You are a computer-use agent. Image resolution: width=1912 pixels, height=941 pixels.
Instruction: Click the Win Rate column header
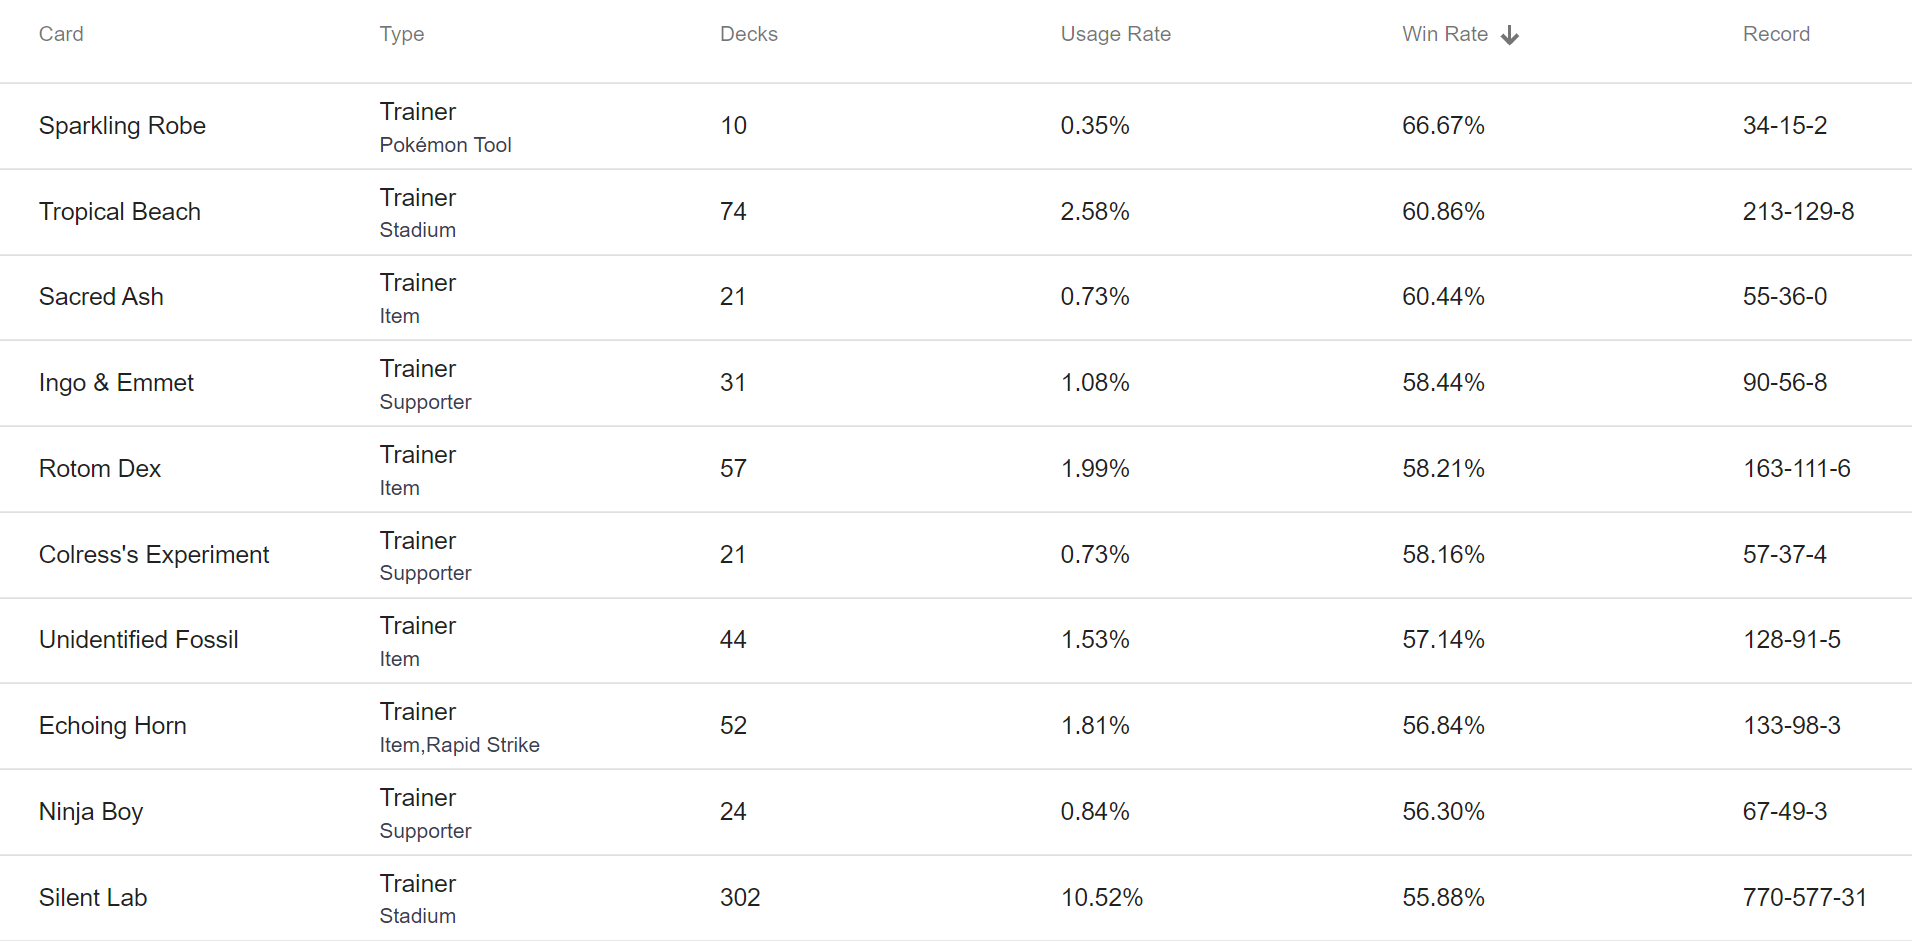tap(1445, 34)
